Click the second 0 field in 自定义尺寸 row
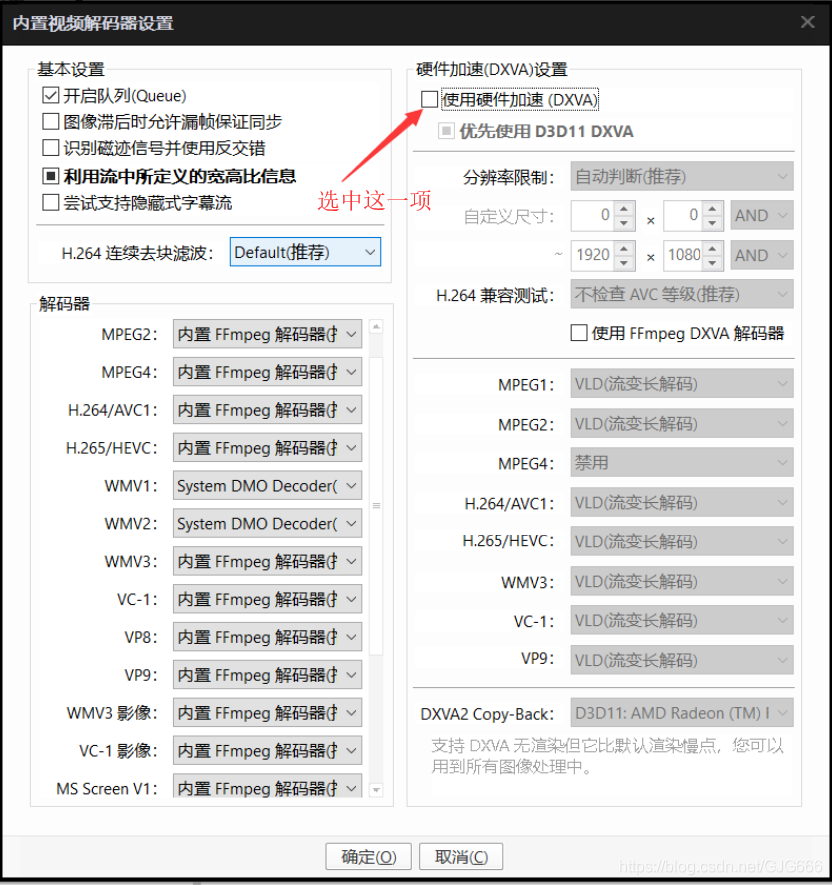 pos(684,215)
